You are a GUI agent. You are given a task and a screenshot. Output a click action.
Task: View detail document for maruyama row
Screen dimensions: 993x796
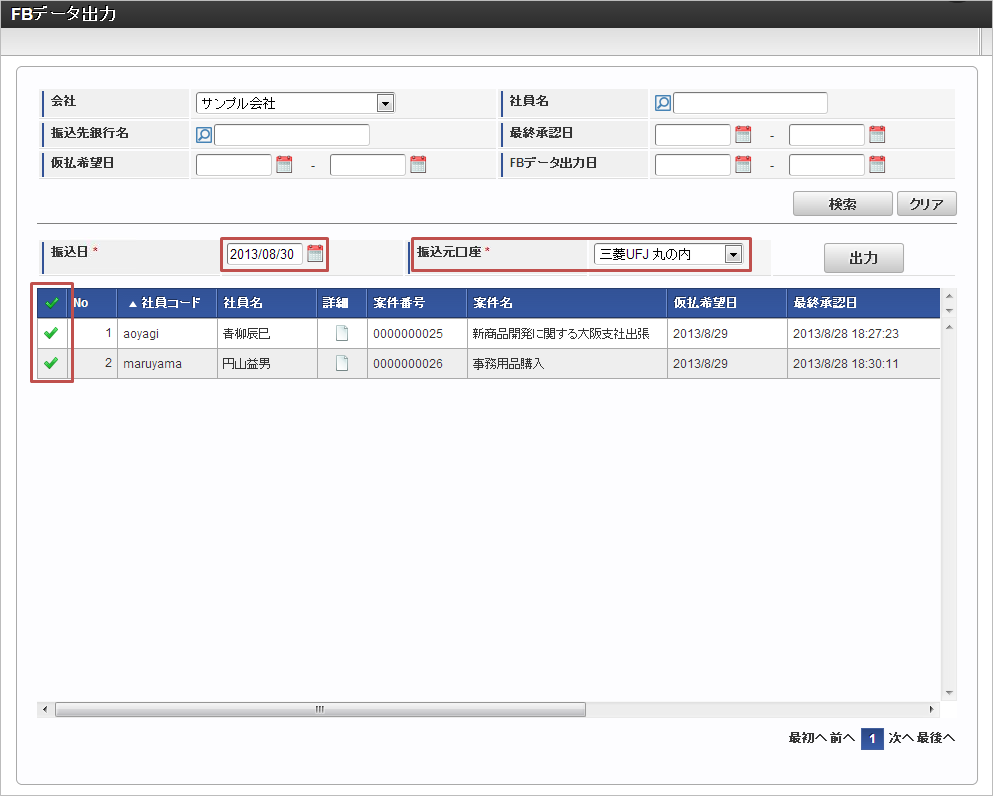coord(342,364)
